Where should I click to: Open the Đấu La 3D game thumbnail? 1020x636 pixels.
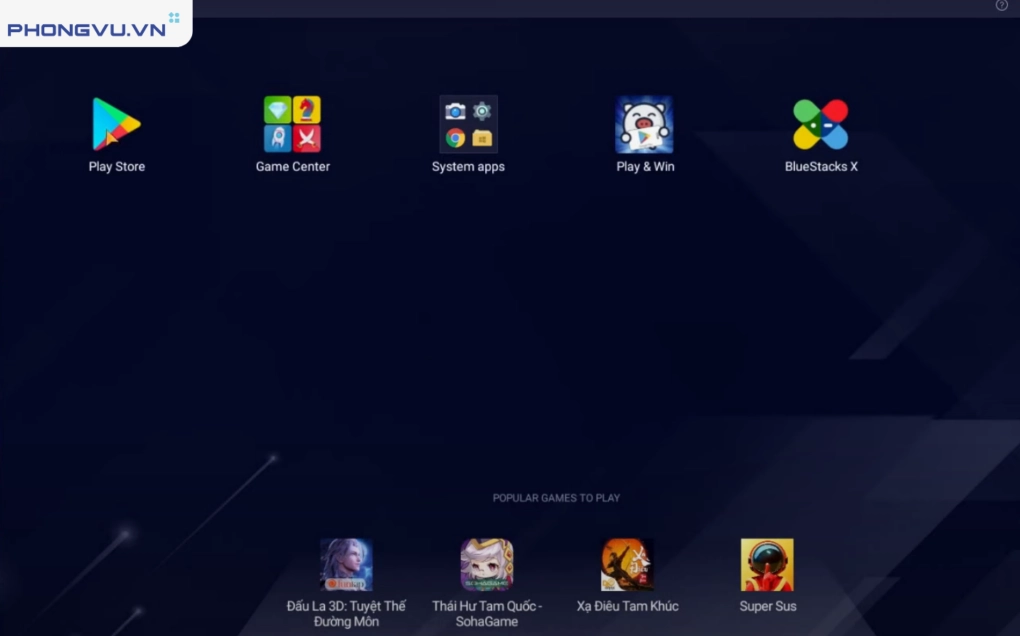pos(346,565)
